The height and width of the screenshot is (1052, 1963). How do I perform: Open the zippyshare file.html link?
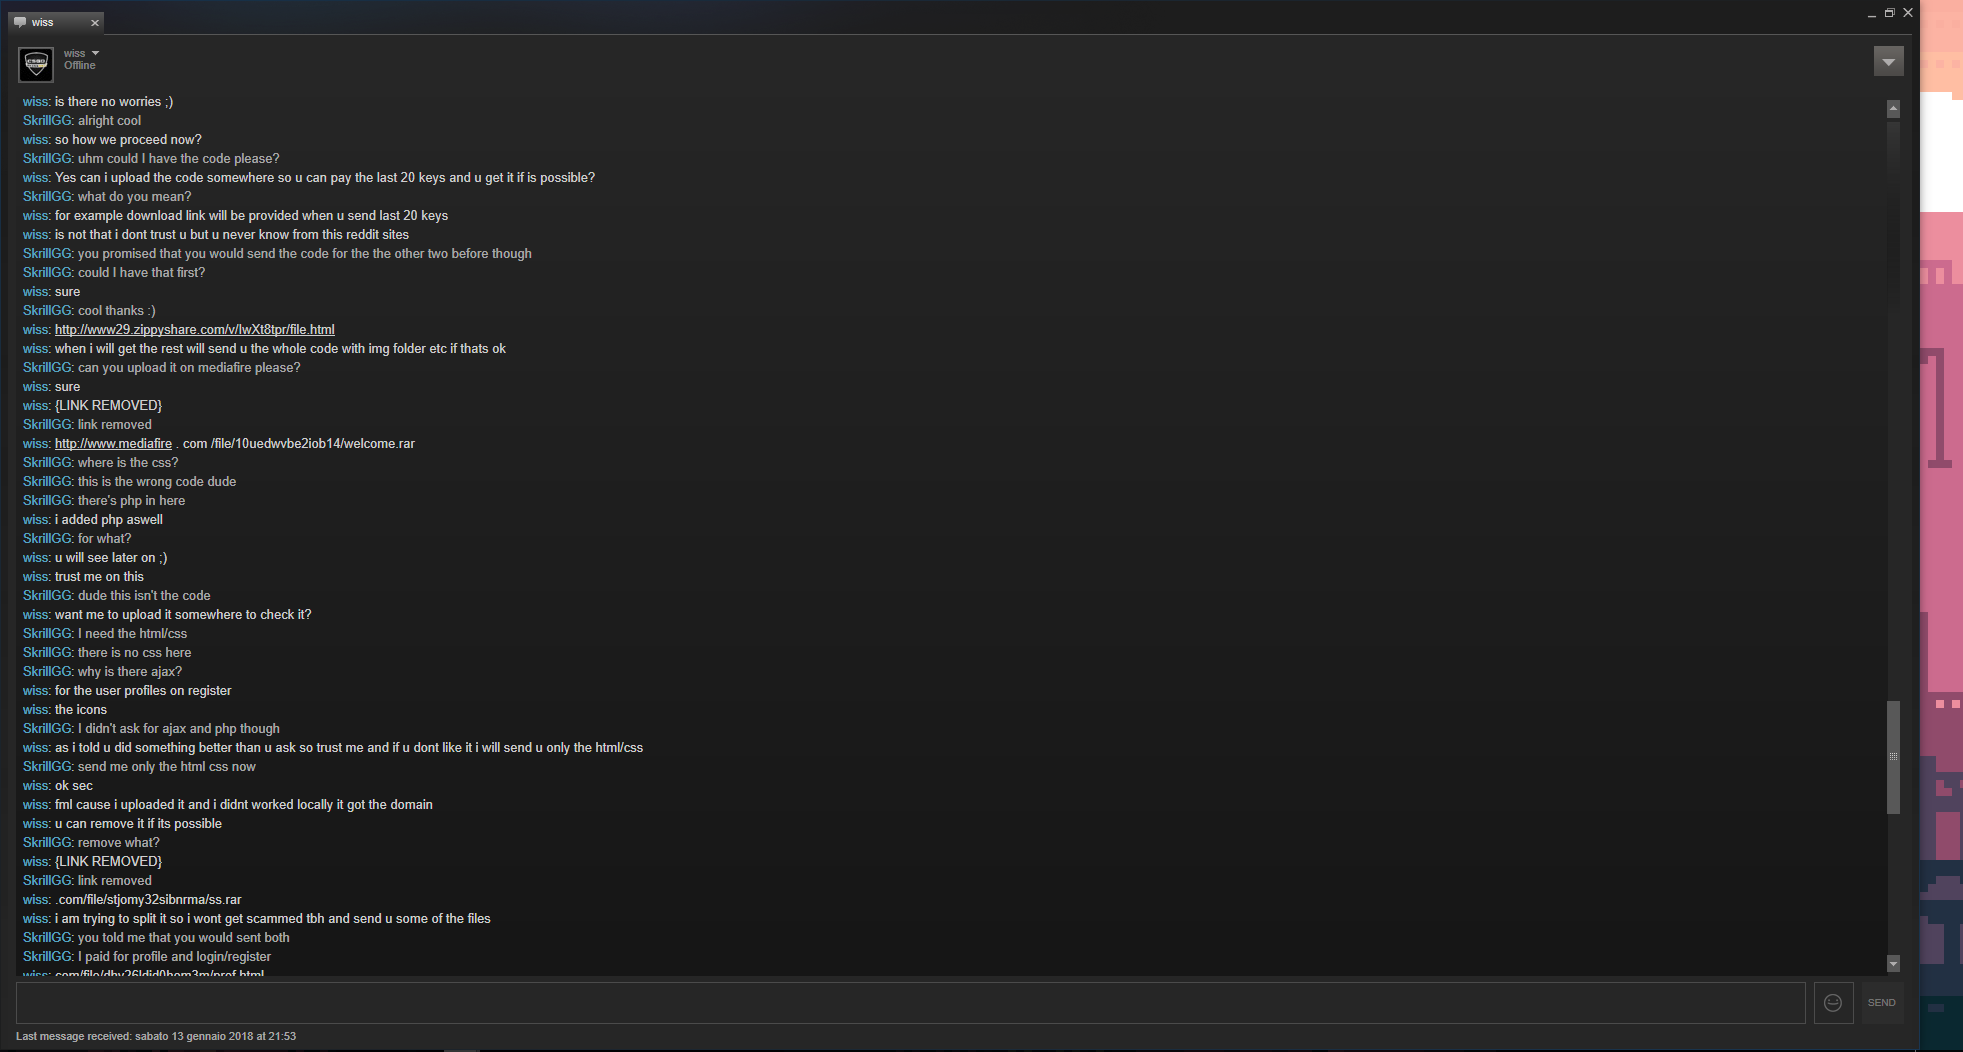pyautogui.click(x=195, y=330)
